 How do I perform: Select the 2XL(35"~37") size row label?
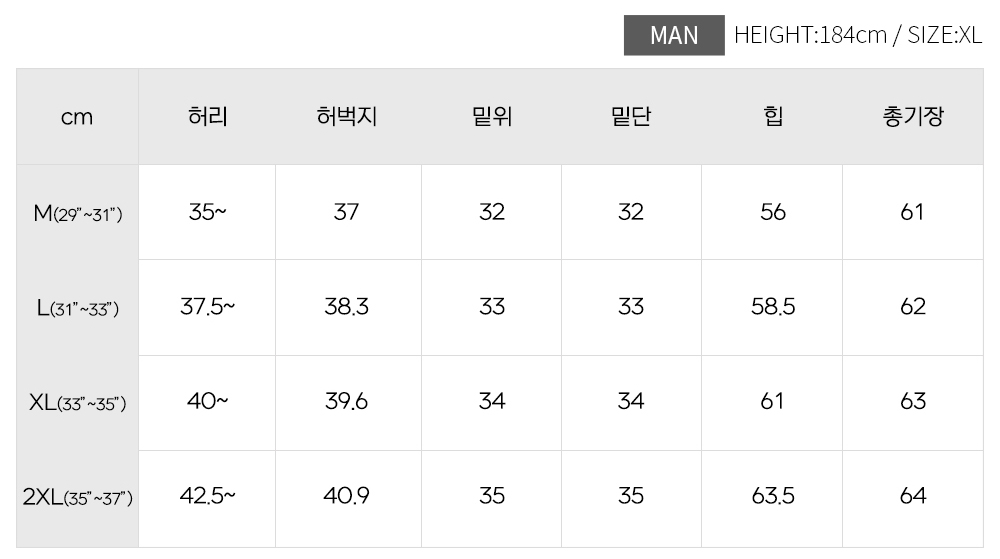[77, 498]
